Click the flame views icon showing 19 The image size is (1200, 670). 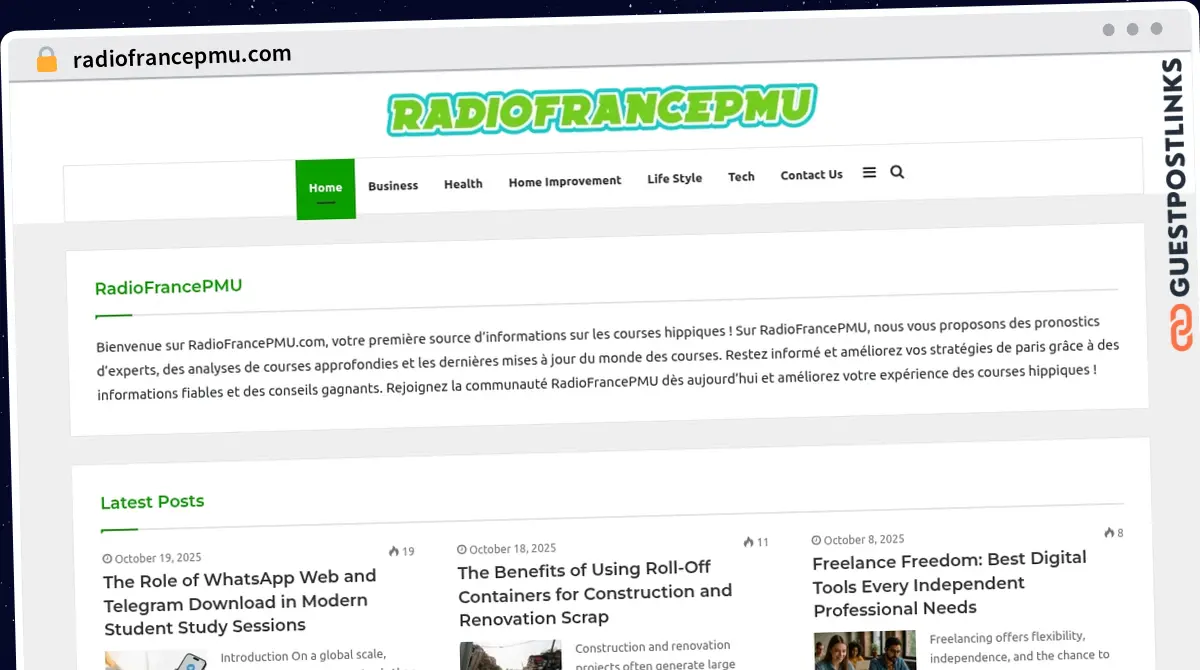[394, 551]
